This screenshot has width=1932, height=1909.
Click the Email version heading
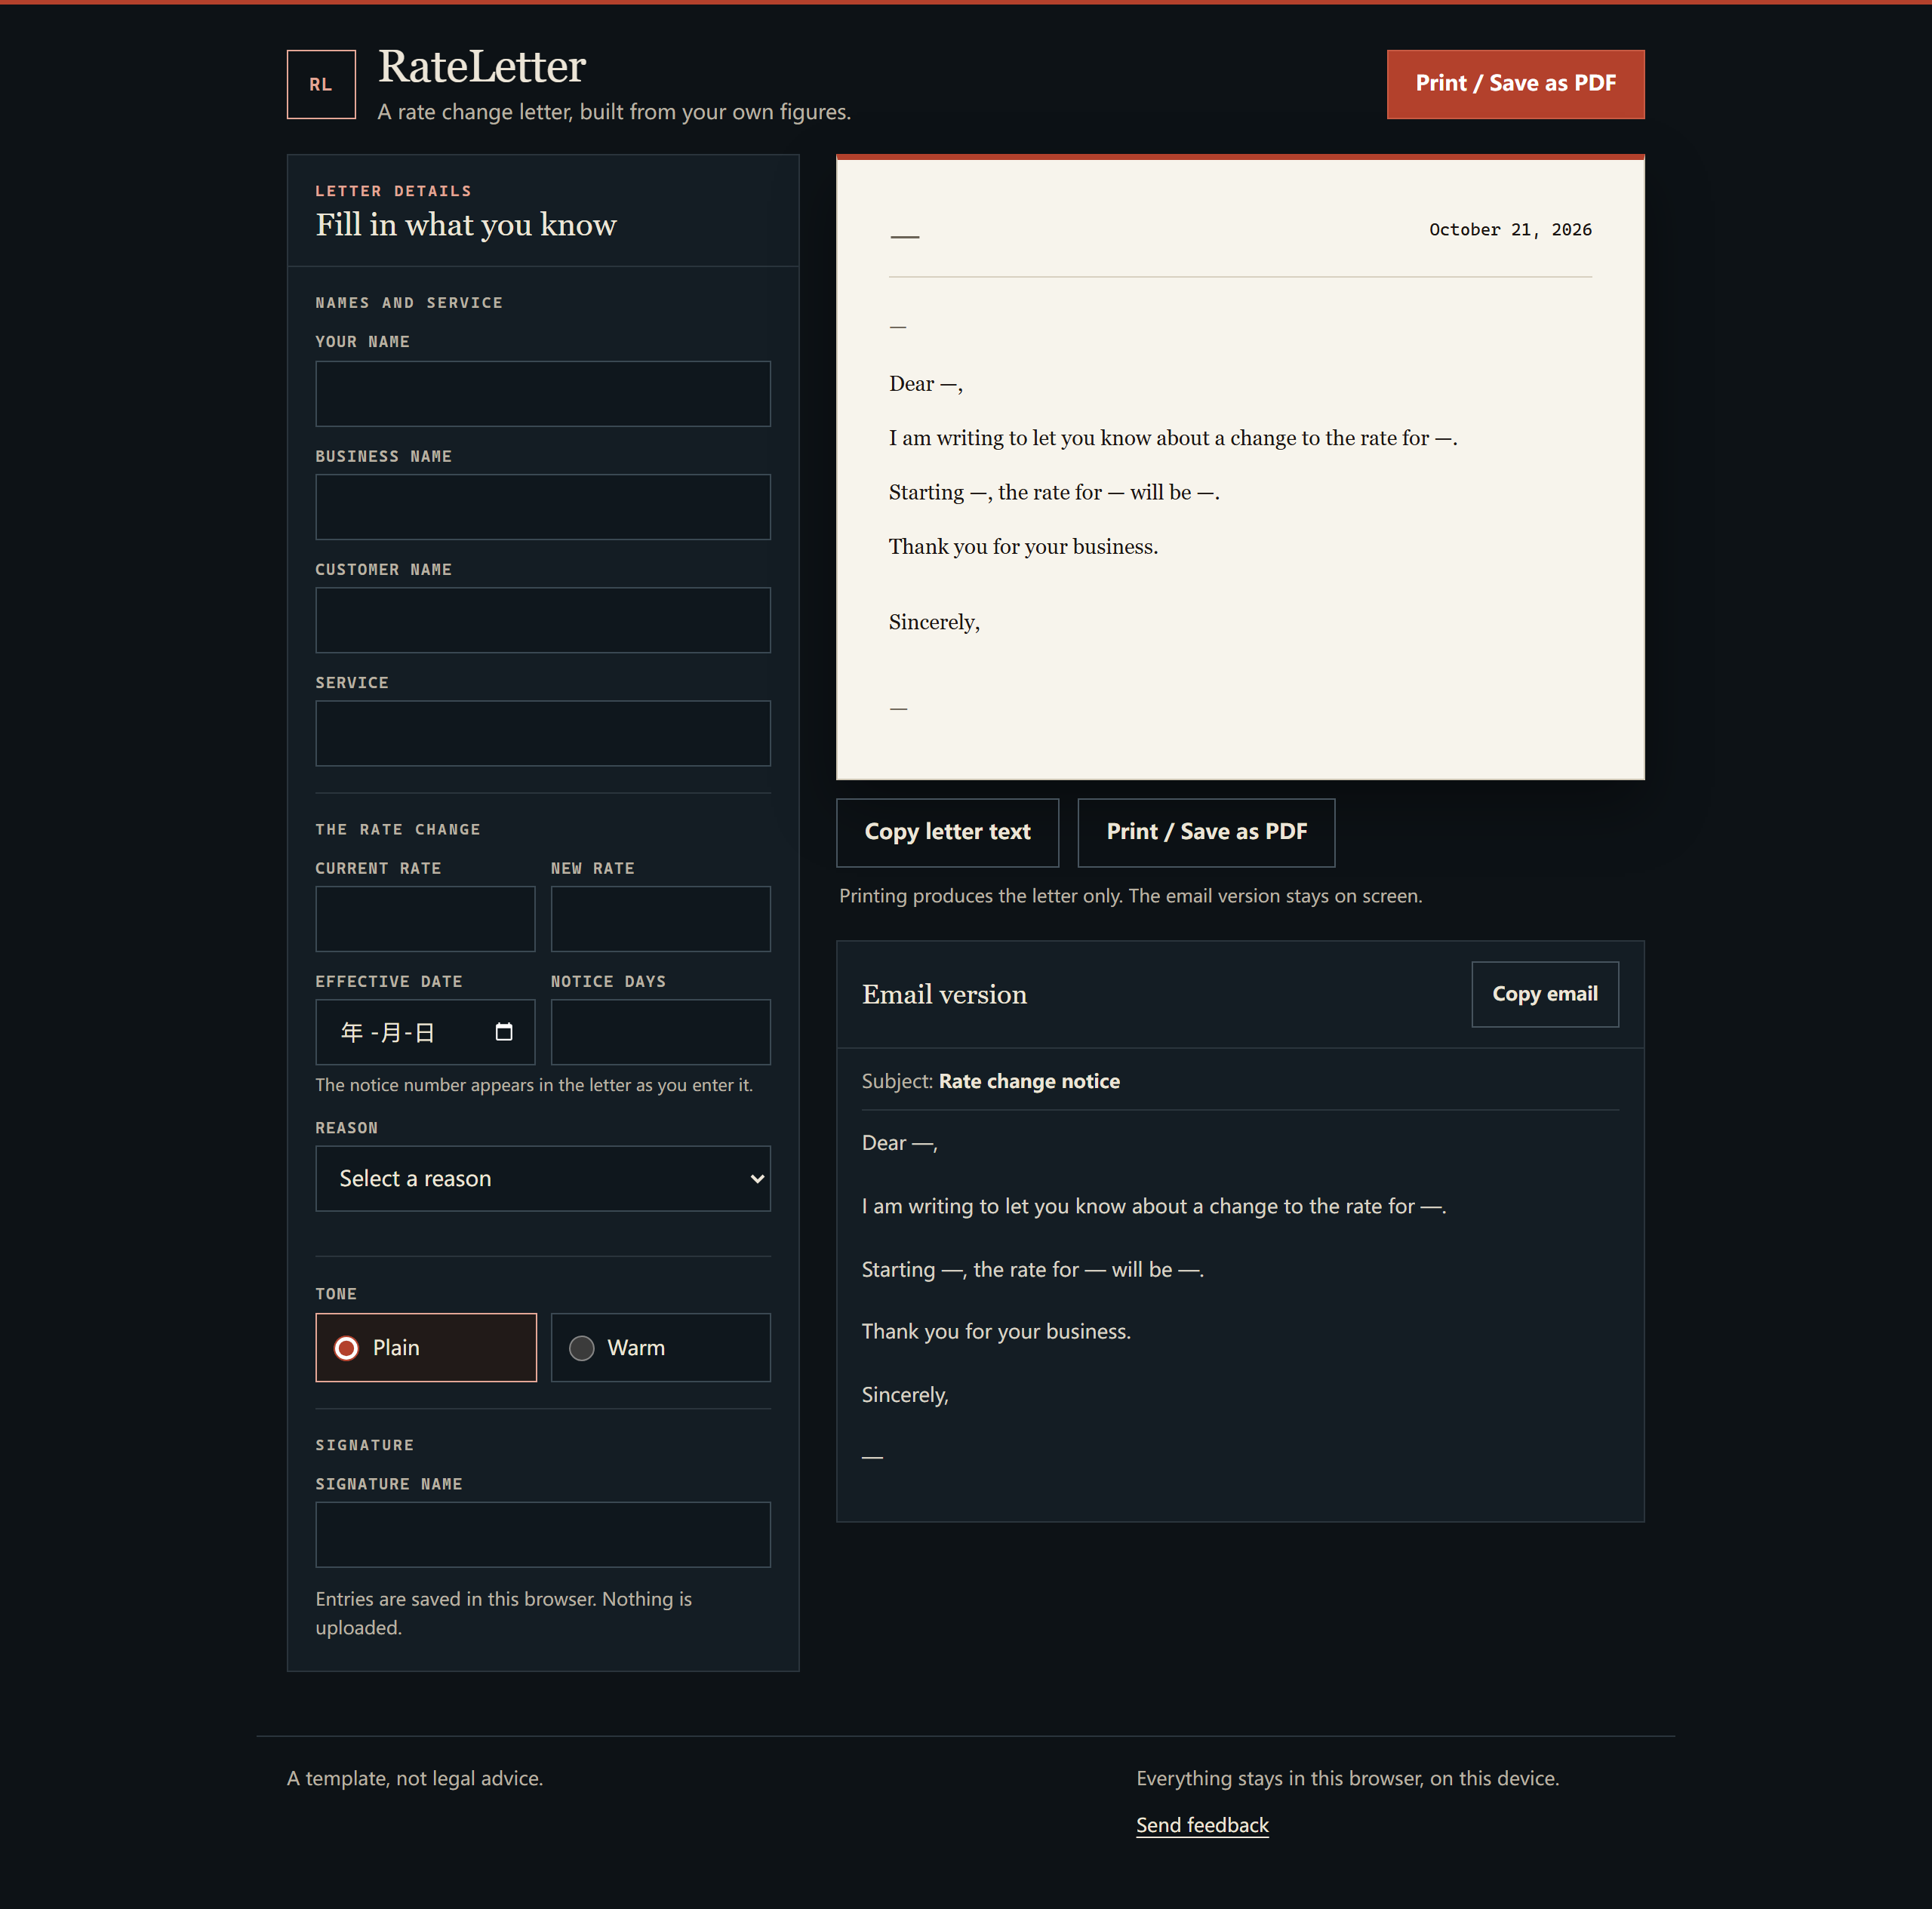coord(944,994)
